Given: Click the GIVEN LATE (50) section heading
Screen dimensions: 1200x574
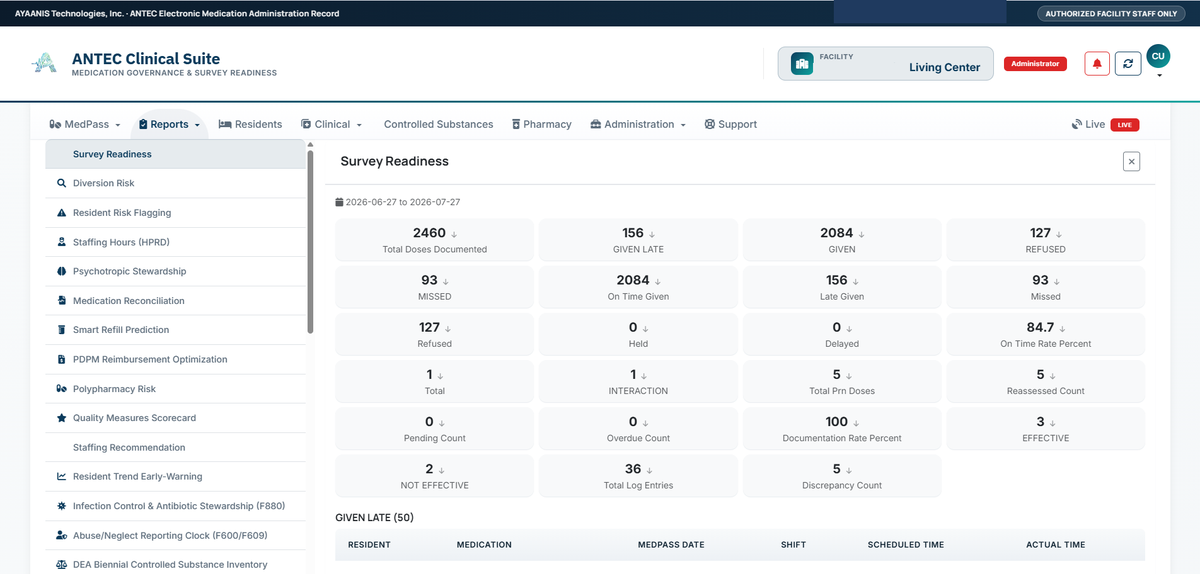Looking at the screenshot, I should (374, 517).
